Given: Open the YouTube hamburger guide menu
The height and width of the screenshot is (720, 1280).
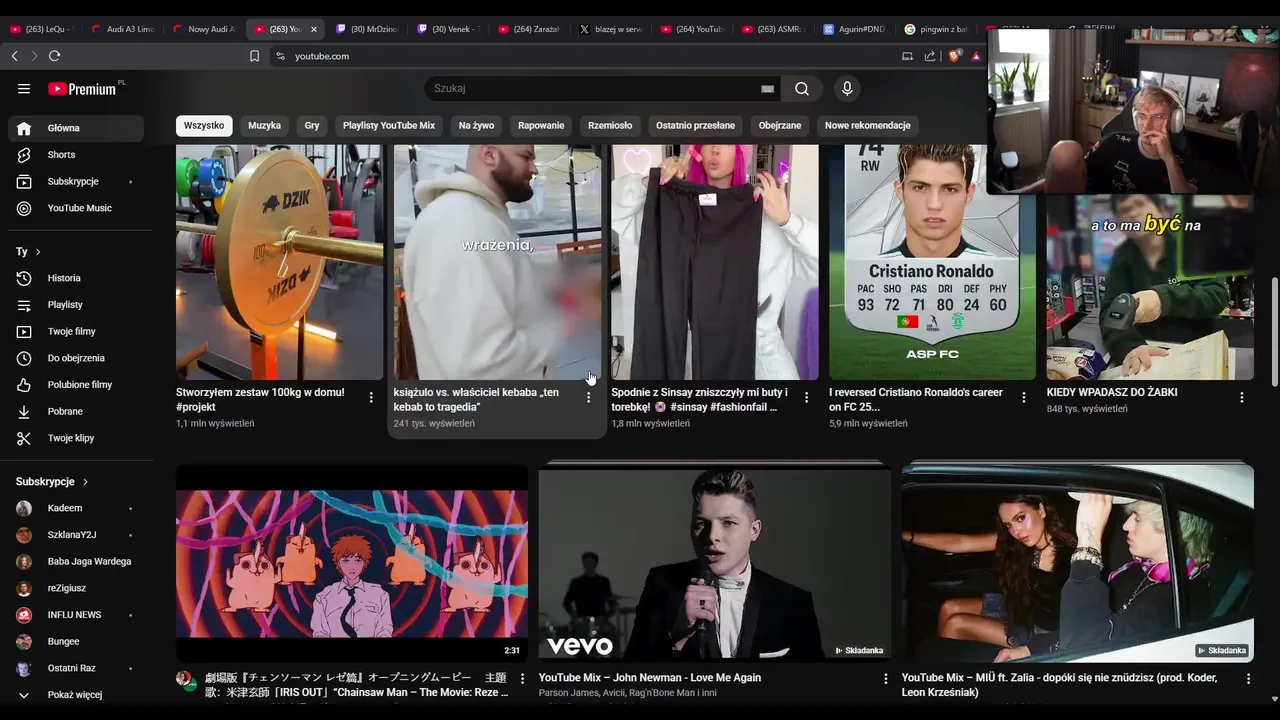Looking at the screenshot, I should (x=24, y=89).
